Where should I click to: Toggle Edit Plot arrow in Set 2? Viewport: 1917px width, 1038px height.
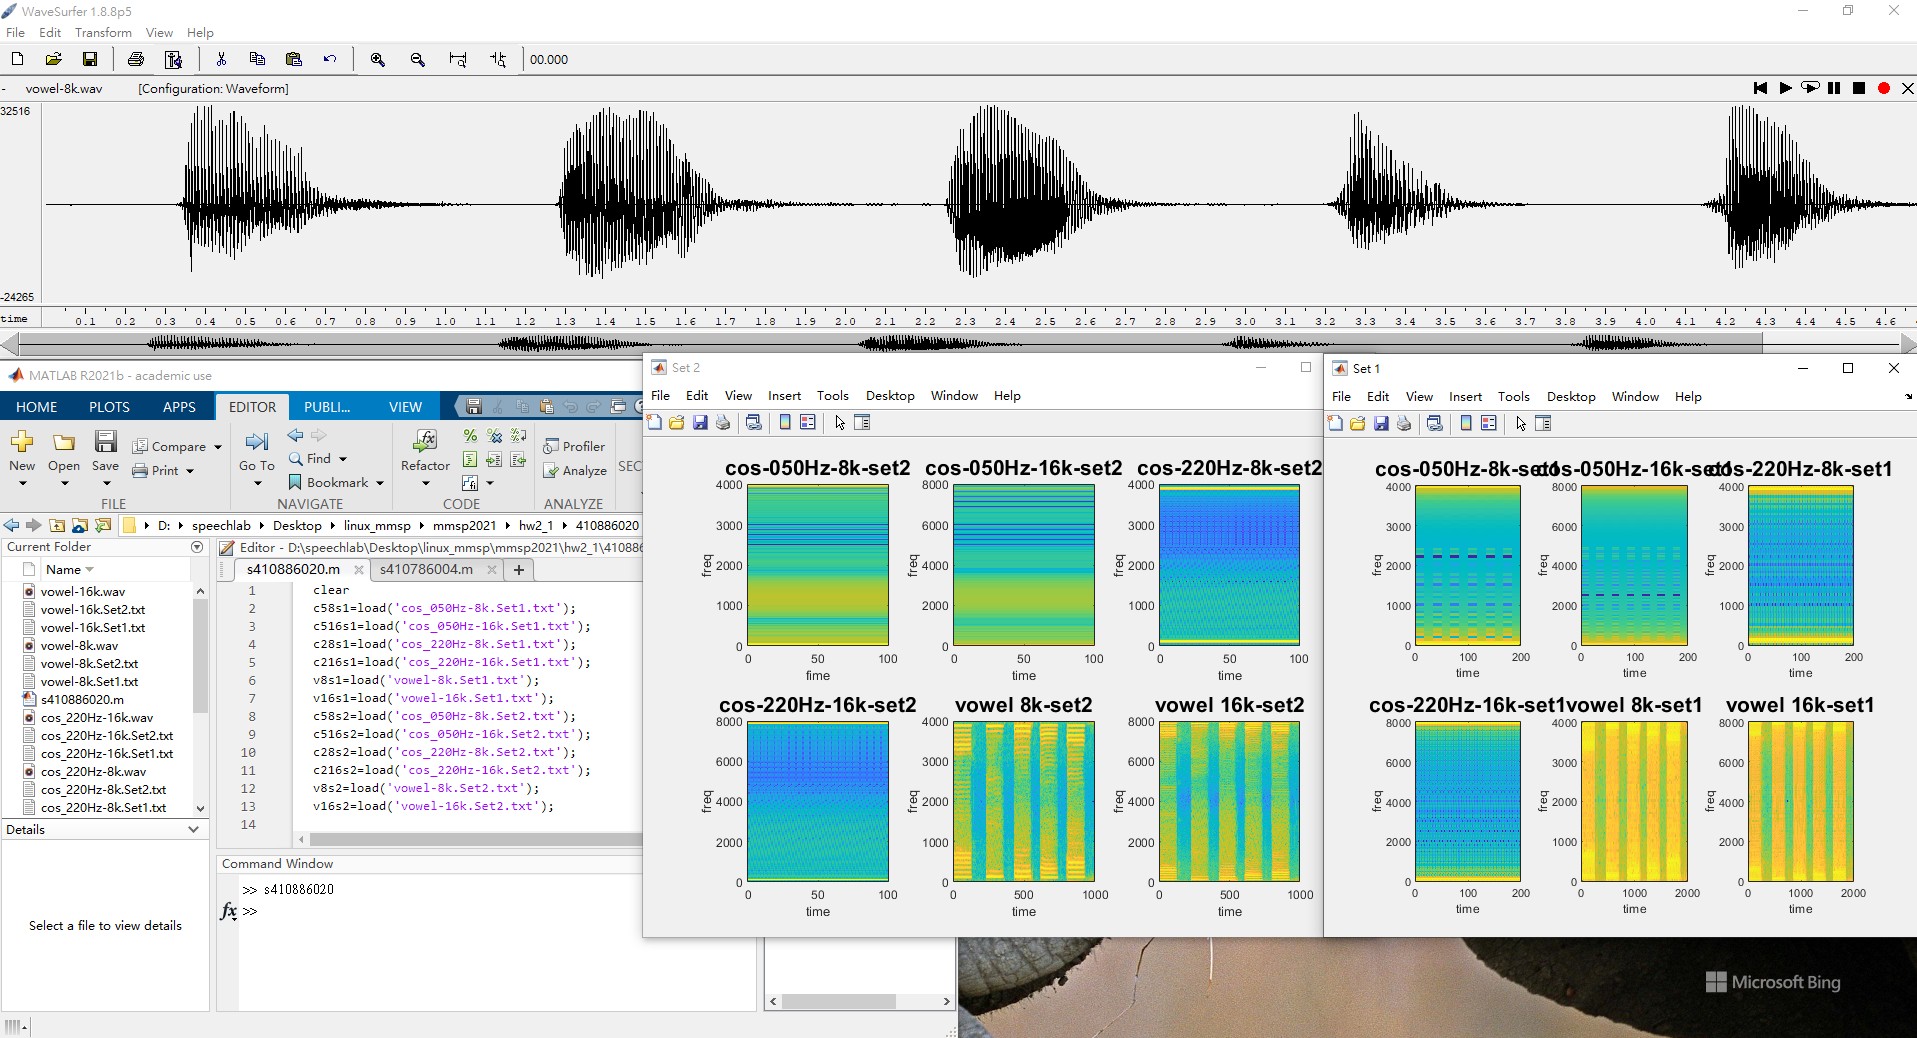[840, 423]
